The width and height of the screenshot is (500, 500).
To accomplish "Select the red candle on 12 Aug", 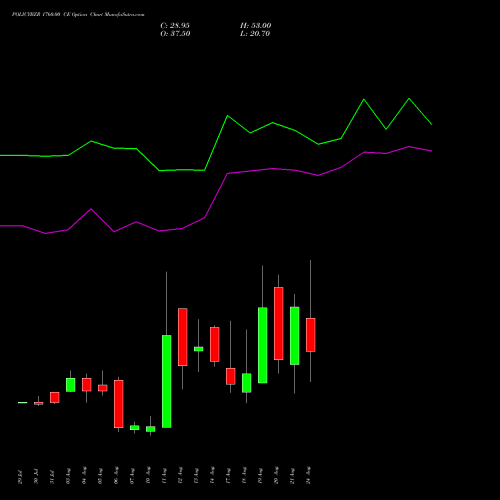I will coord(183,337).
